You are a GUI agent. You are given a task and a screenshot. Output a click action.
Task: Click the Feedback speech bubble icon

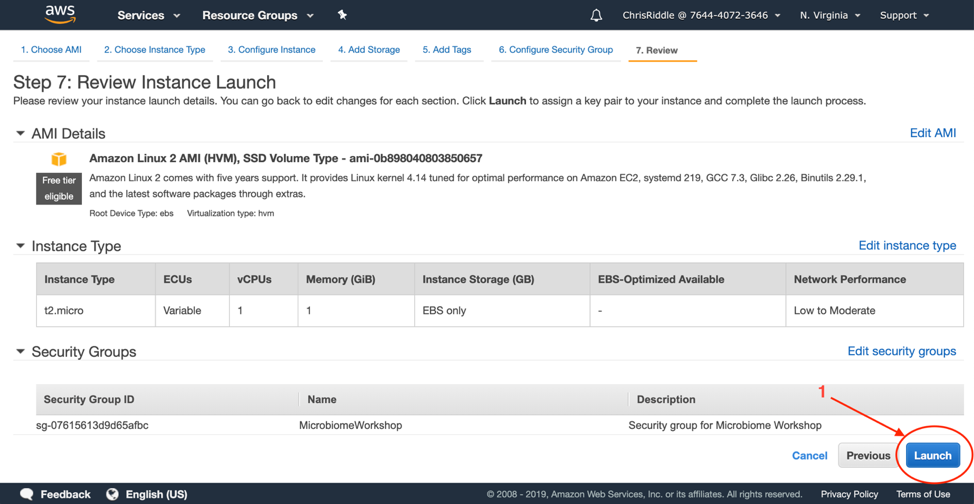(27, 494)
